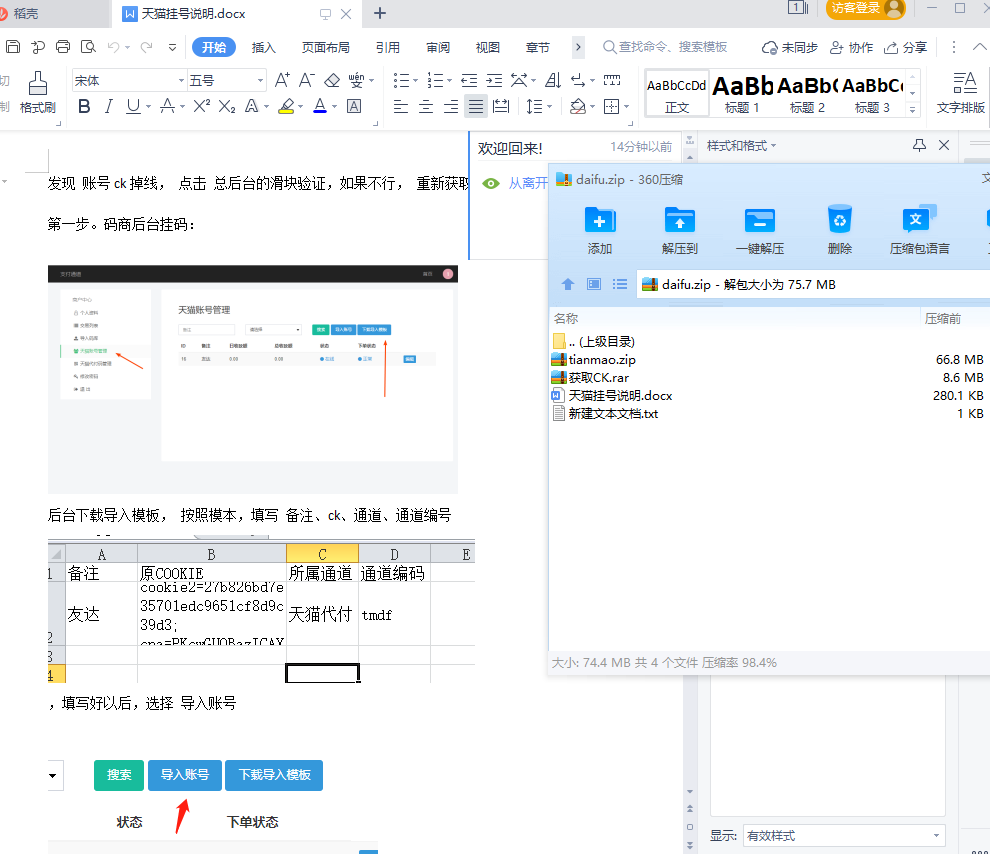Open the 显示 有效样式 dropdown
Screen dimensions: 990x854
click(x=844, y=836)
